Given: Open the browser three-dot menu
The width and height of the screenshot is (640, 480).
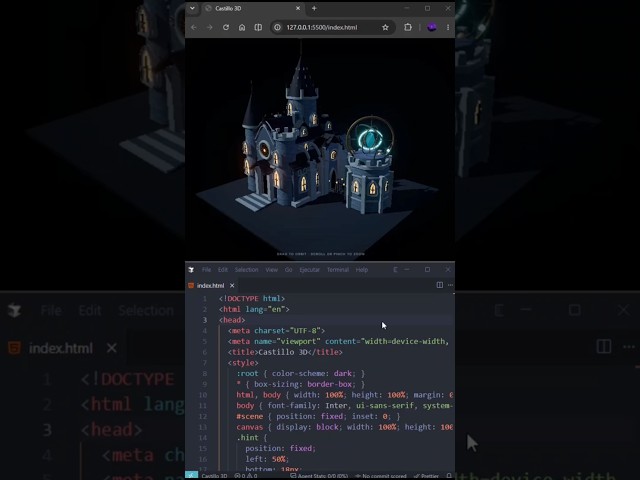Looking at the screenshot, I should [448, 27].
